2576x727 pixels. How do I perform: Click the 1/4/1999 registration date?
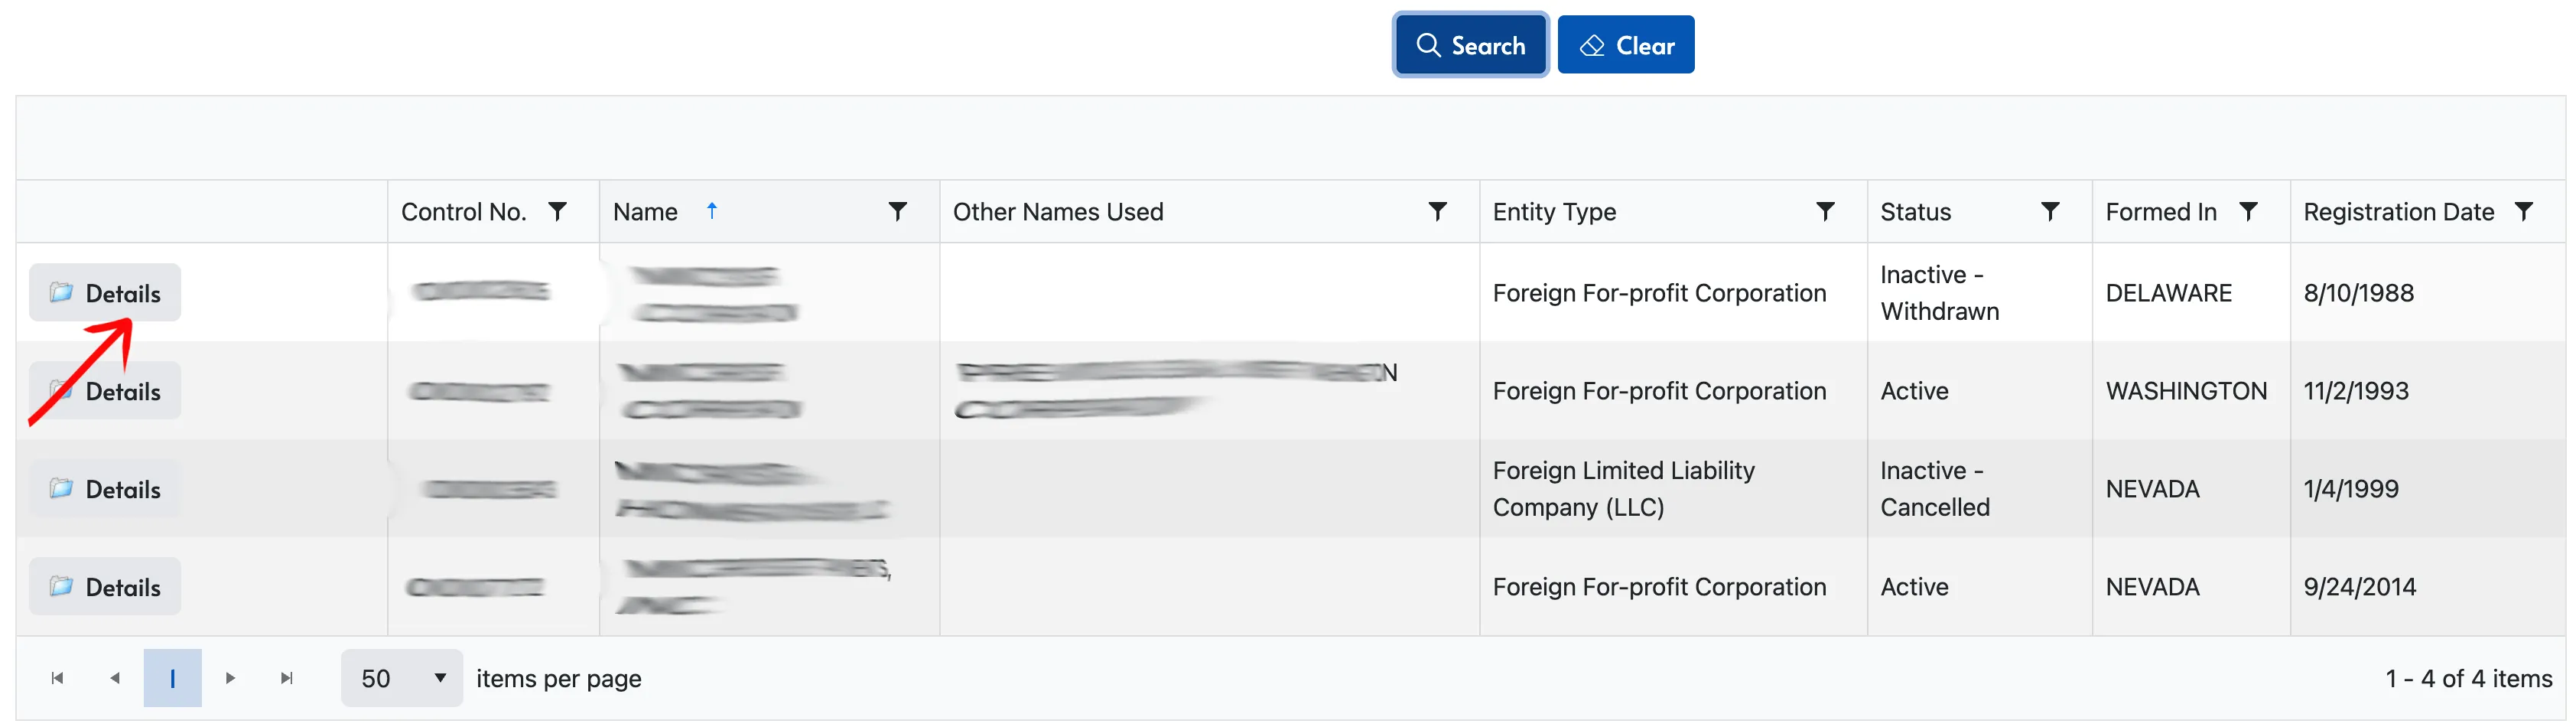(x=2350, y=489)
